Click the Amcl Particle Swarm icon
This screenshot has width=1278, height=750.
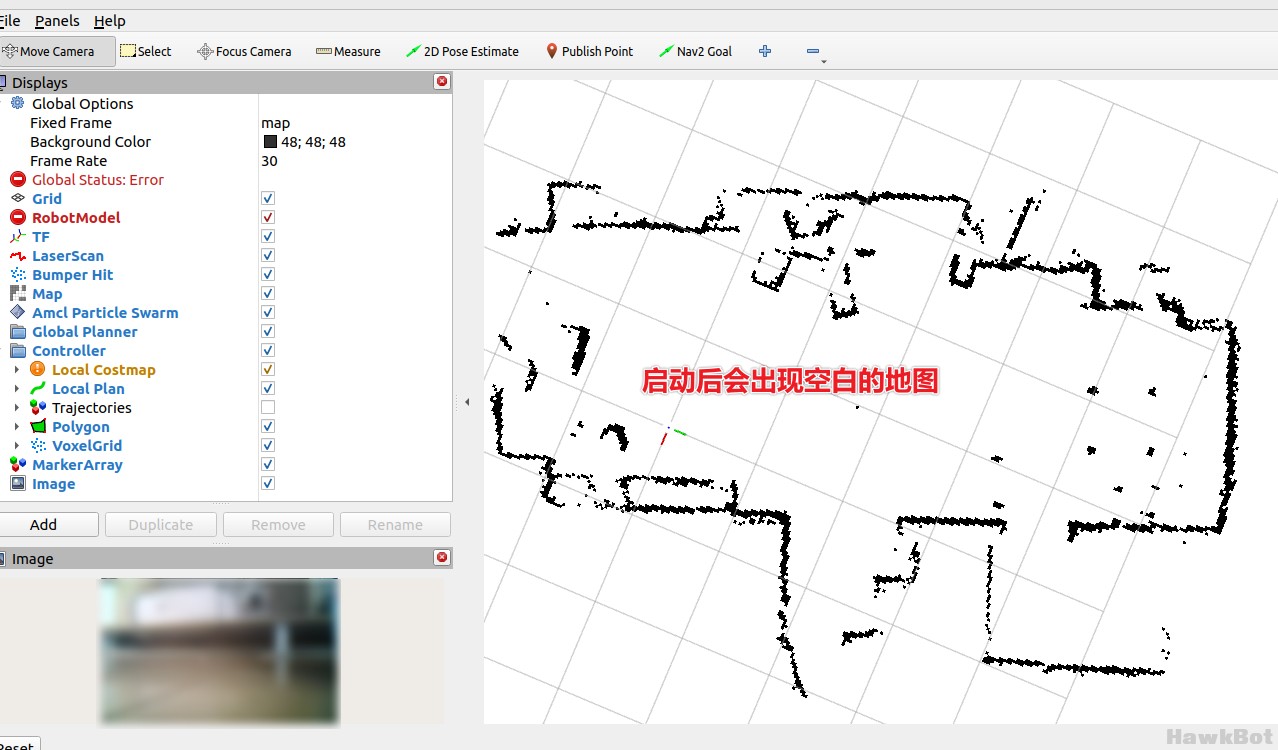point(17,312)
